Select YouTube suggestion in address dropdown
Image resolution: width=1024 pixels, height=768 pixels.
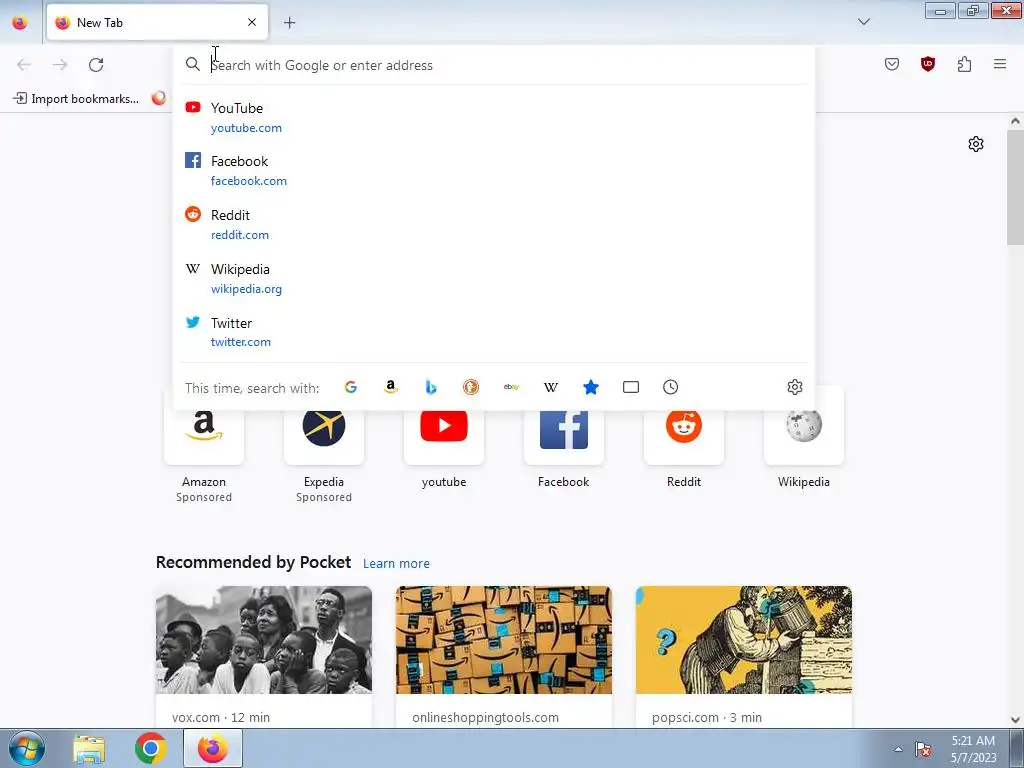(x=494, y=118)
